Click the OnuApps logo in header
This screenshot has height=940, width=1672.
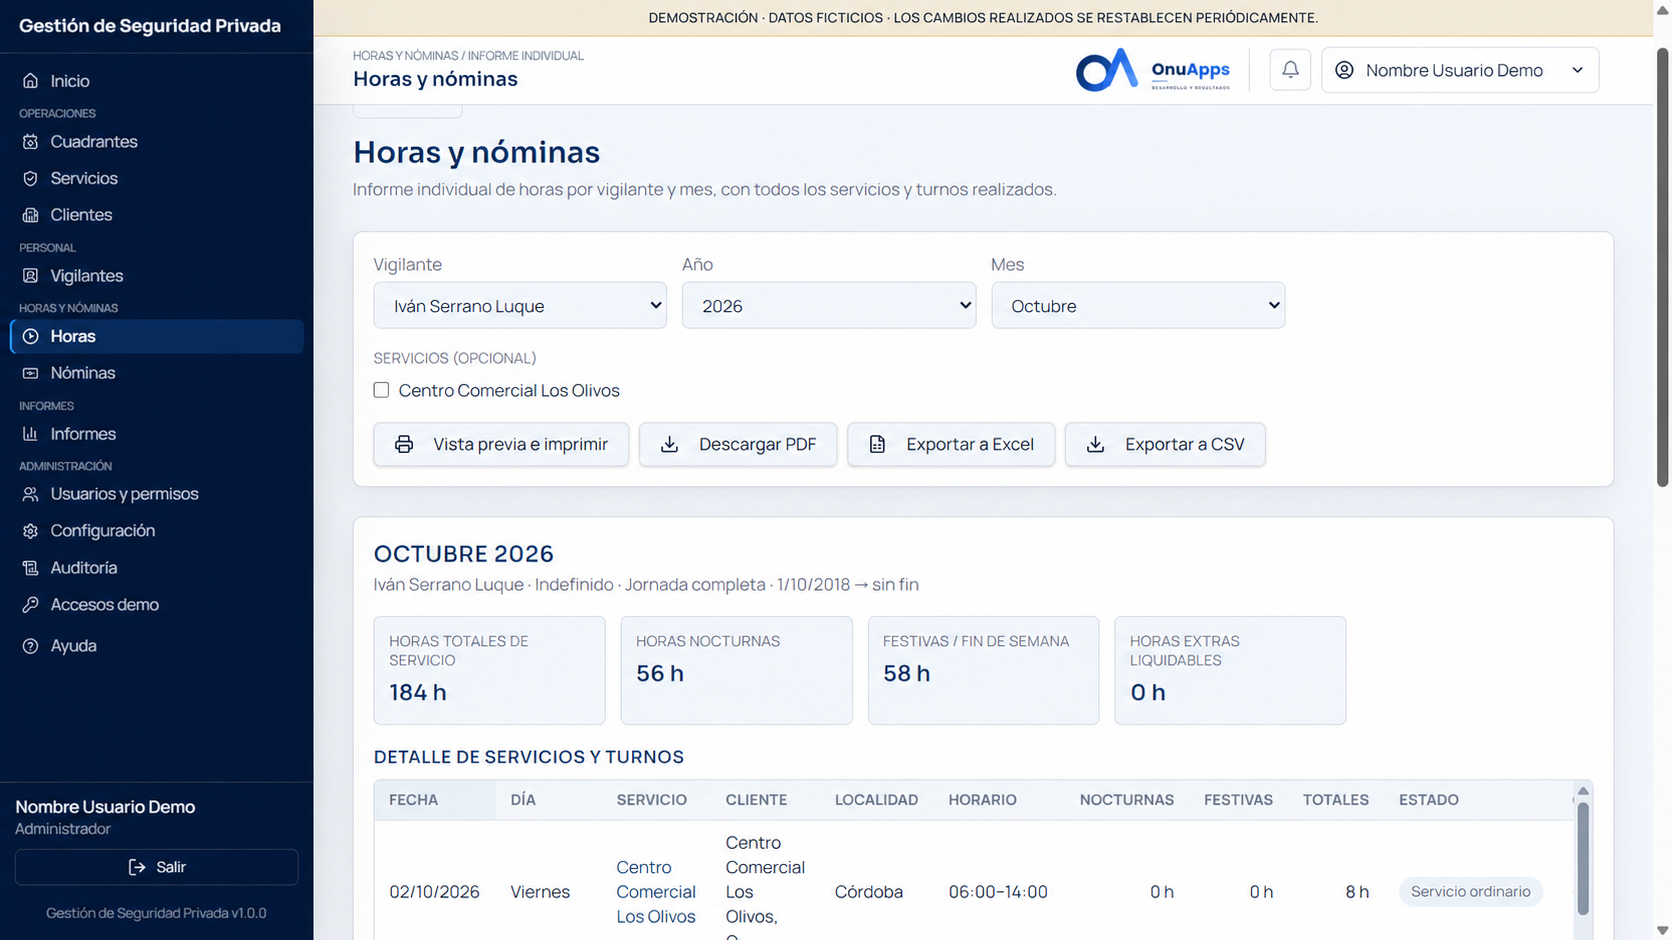(1153, 70)
